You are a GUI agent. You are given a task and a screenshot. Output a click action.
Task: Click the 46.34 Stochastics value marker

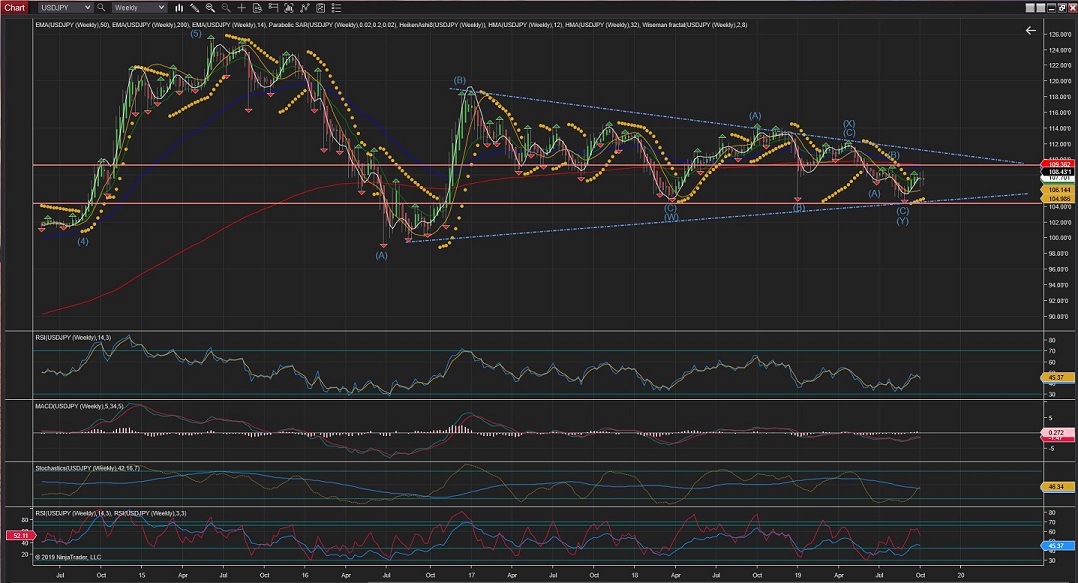1057,487
